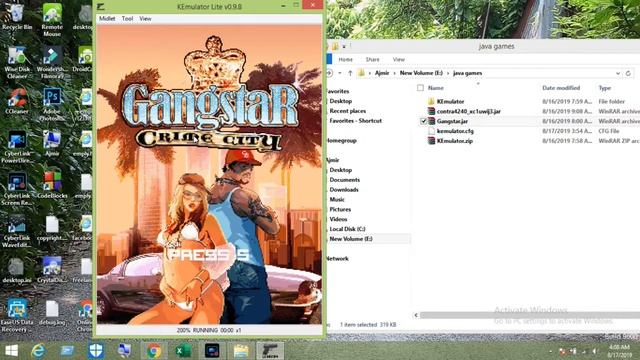
Task: Click the Up arrow in File Explorer
Action: coord(350,73)
